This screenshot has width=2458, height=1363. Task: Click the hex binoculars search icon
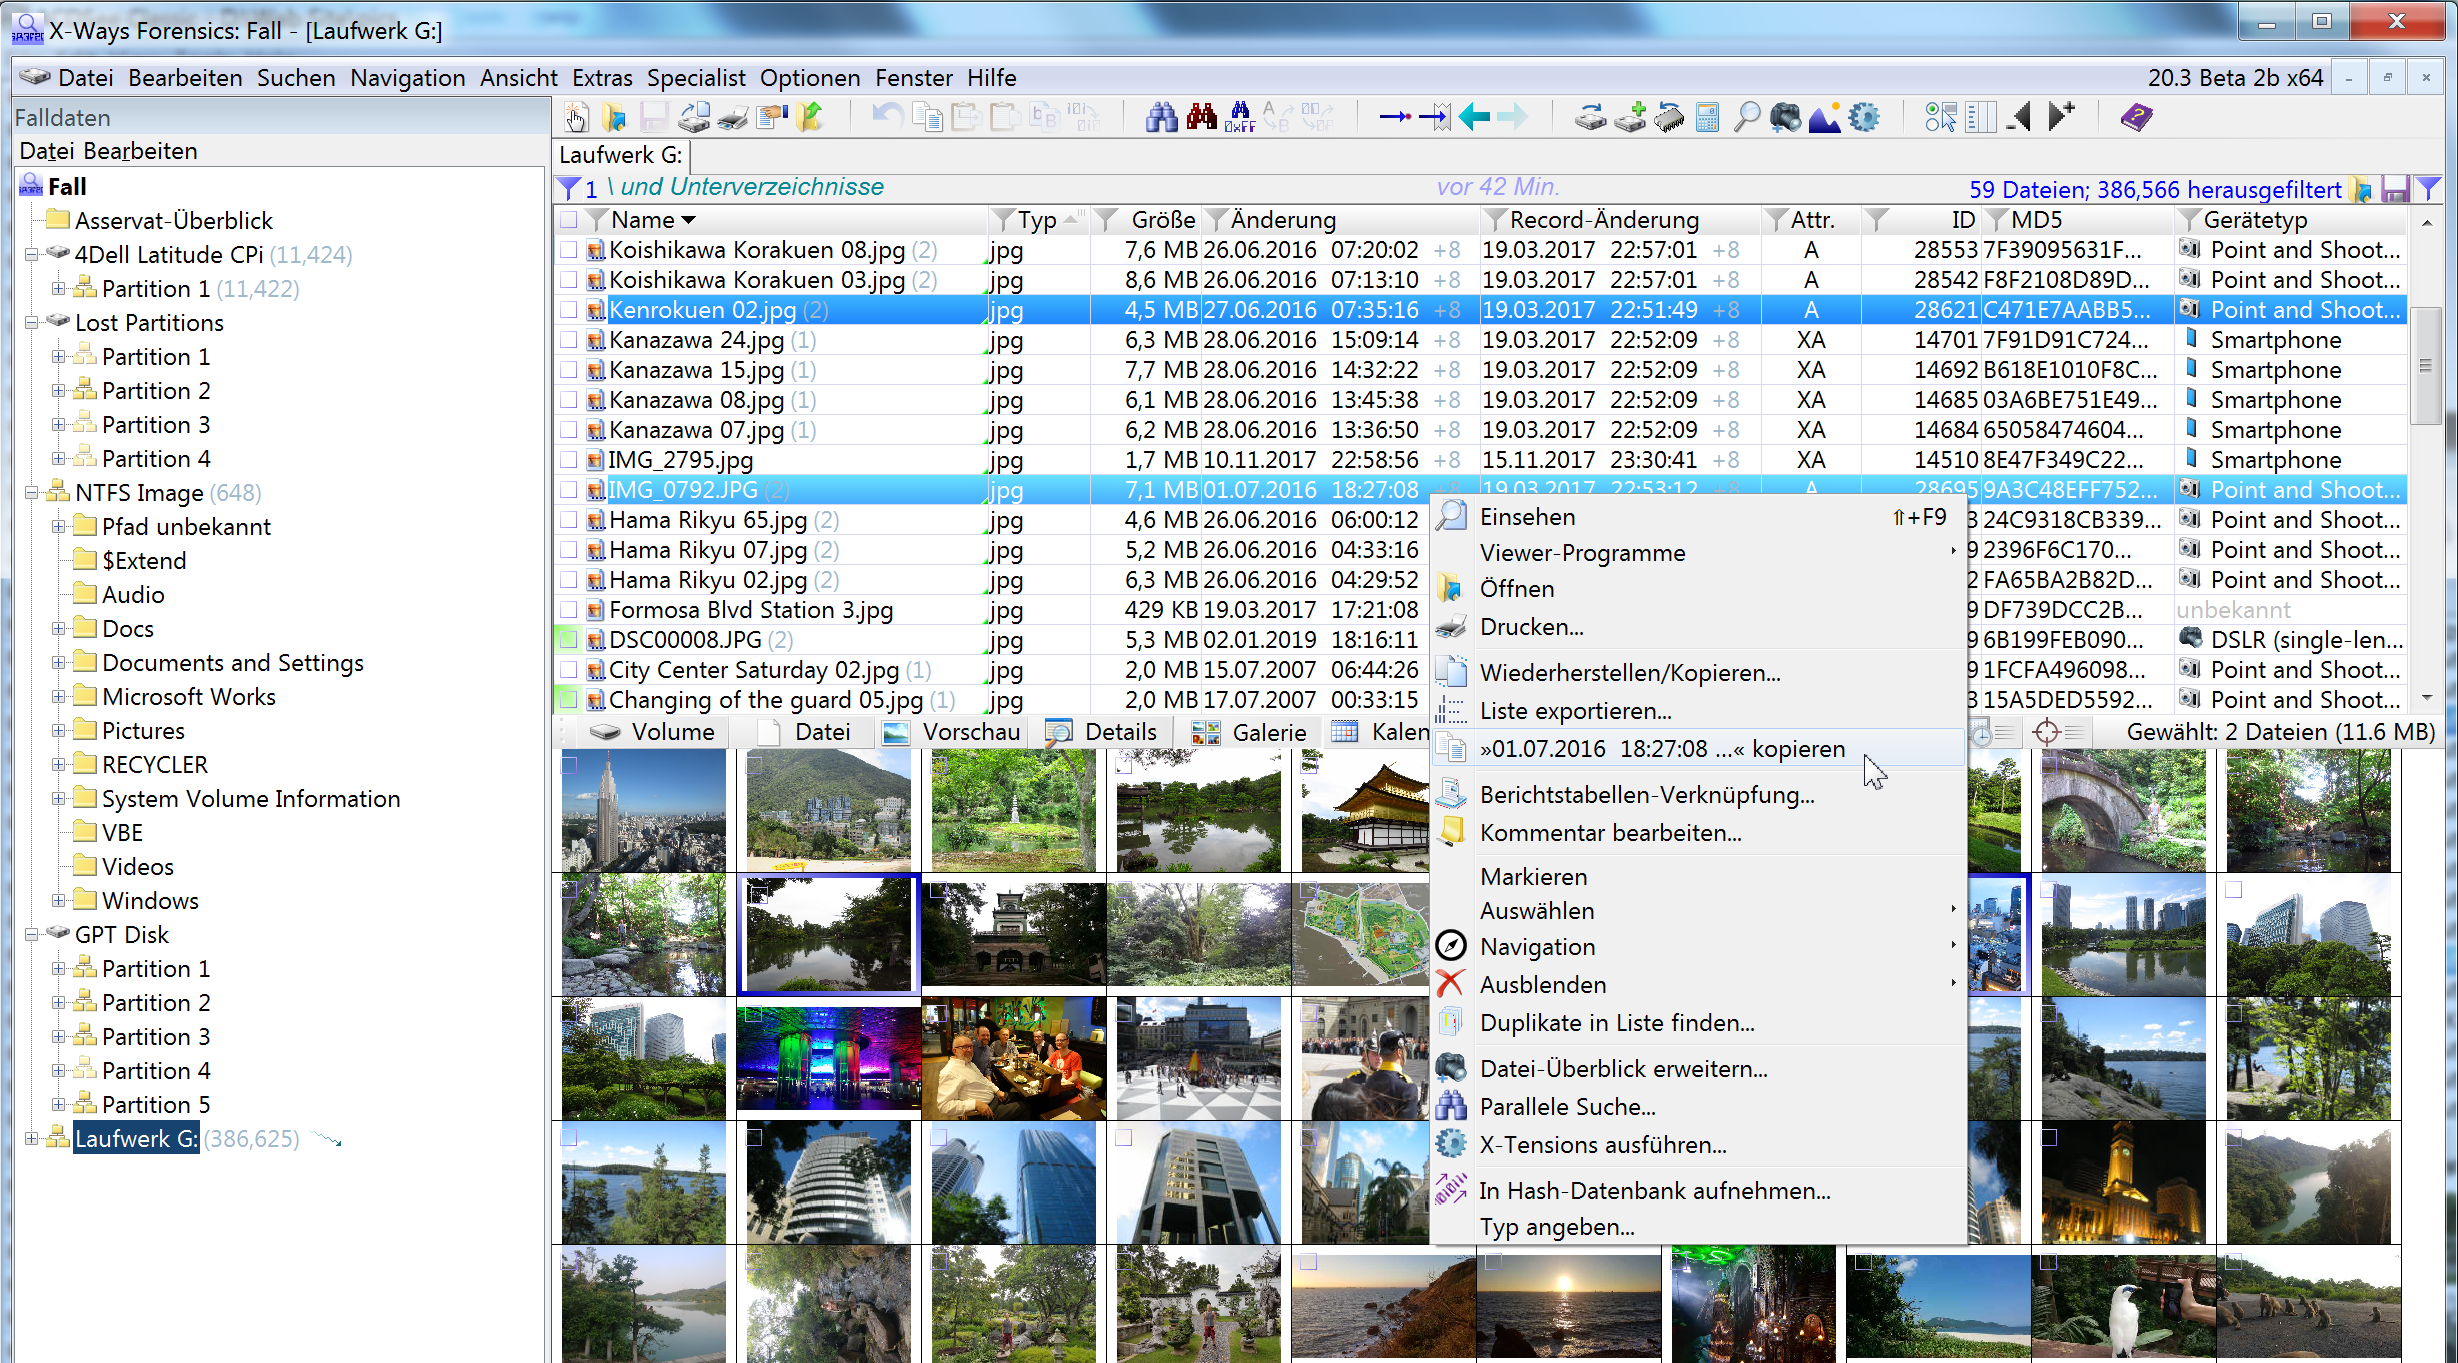click(1240, 117)
